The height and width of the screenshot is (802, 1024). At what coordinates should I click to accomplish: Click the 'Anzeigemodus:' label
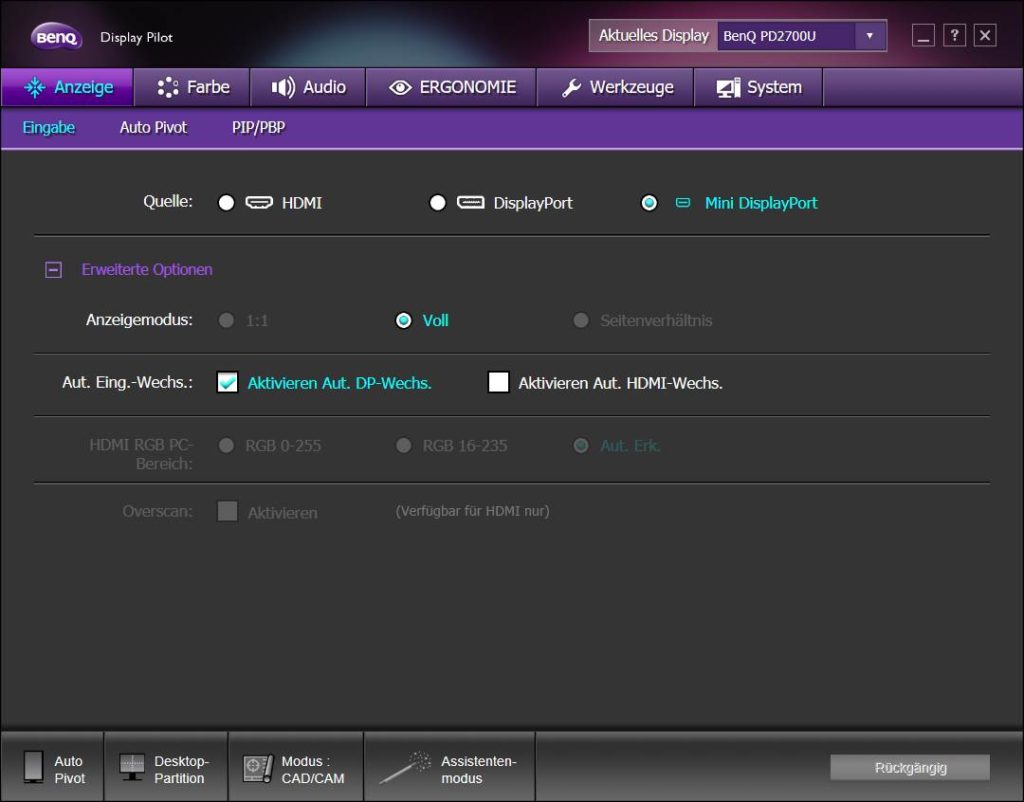click(139, 320)
